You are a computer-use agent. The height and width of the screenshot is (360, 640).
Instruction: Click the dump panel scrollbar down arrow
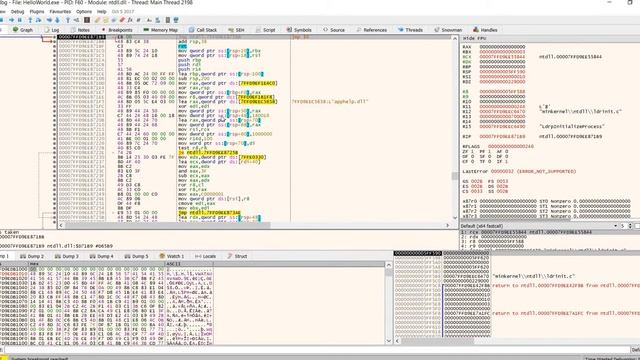coord(388,341)
